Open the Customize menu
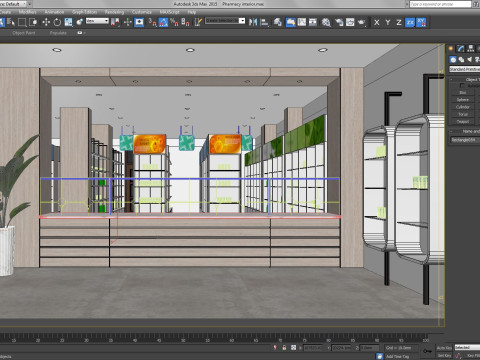This screenshot has width=480, height=360. pyautogui.click(x=142, y=12)
